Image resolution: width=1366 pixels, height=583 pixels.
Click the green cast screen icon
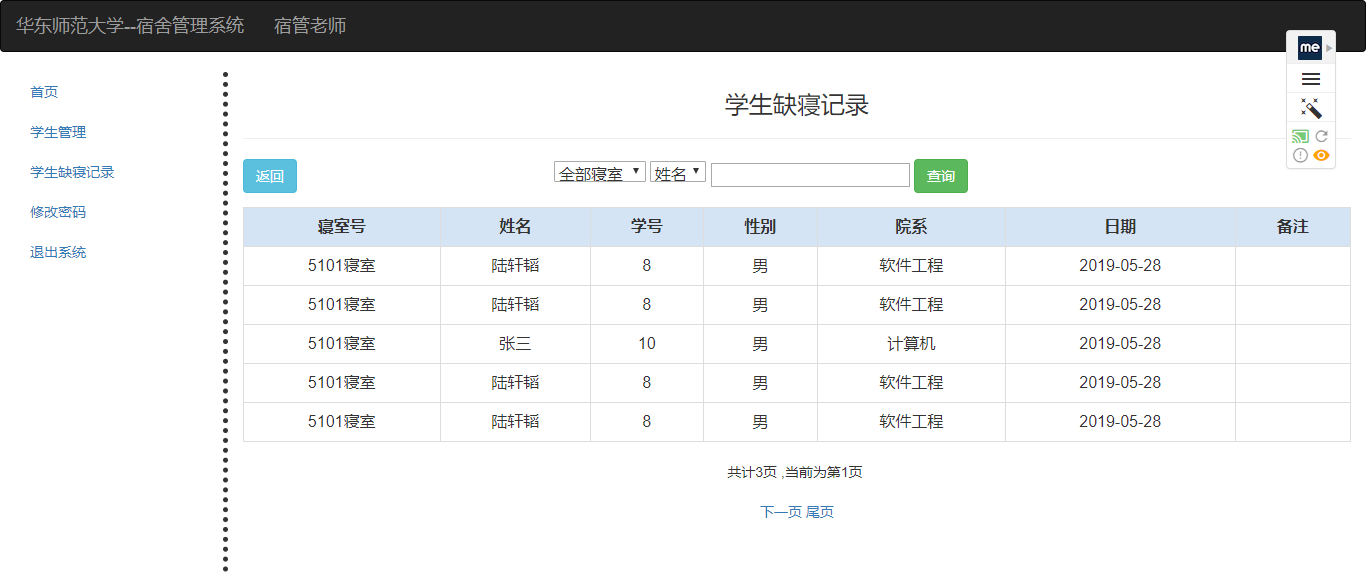click(x=1300, y=136)
